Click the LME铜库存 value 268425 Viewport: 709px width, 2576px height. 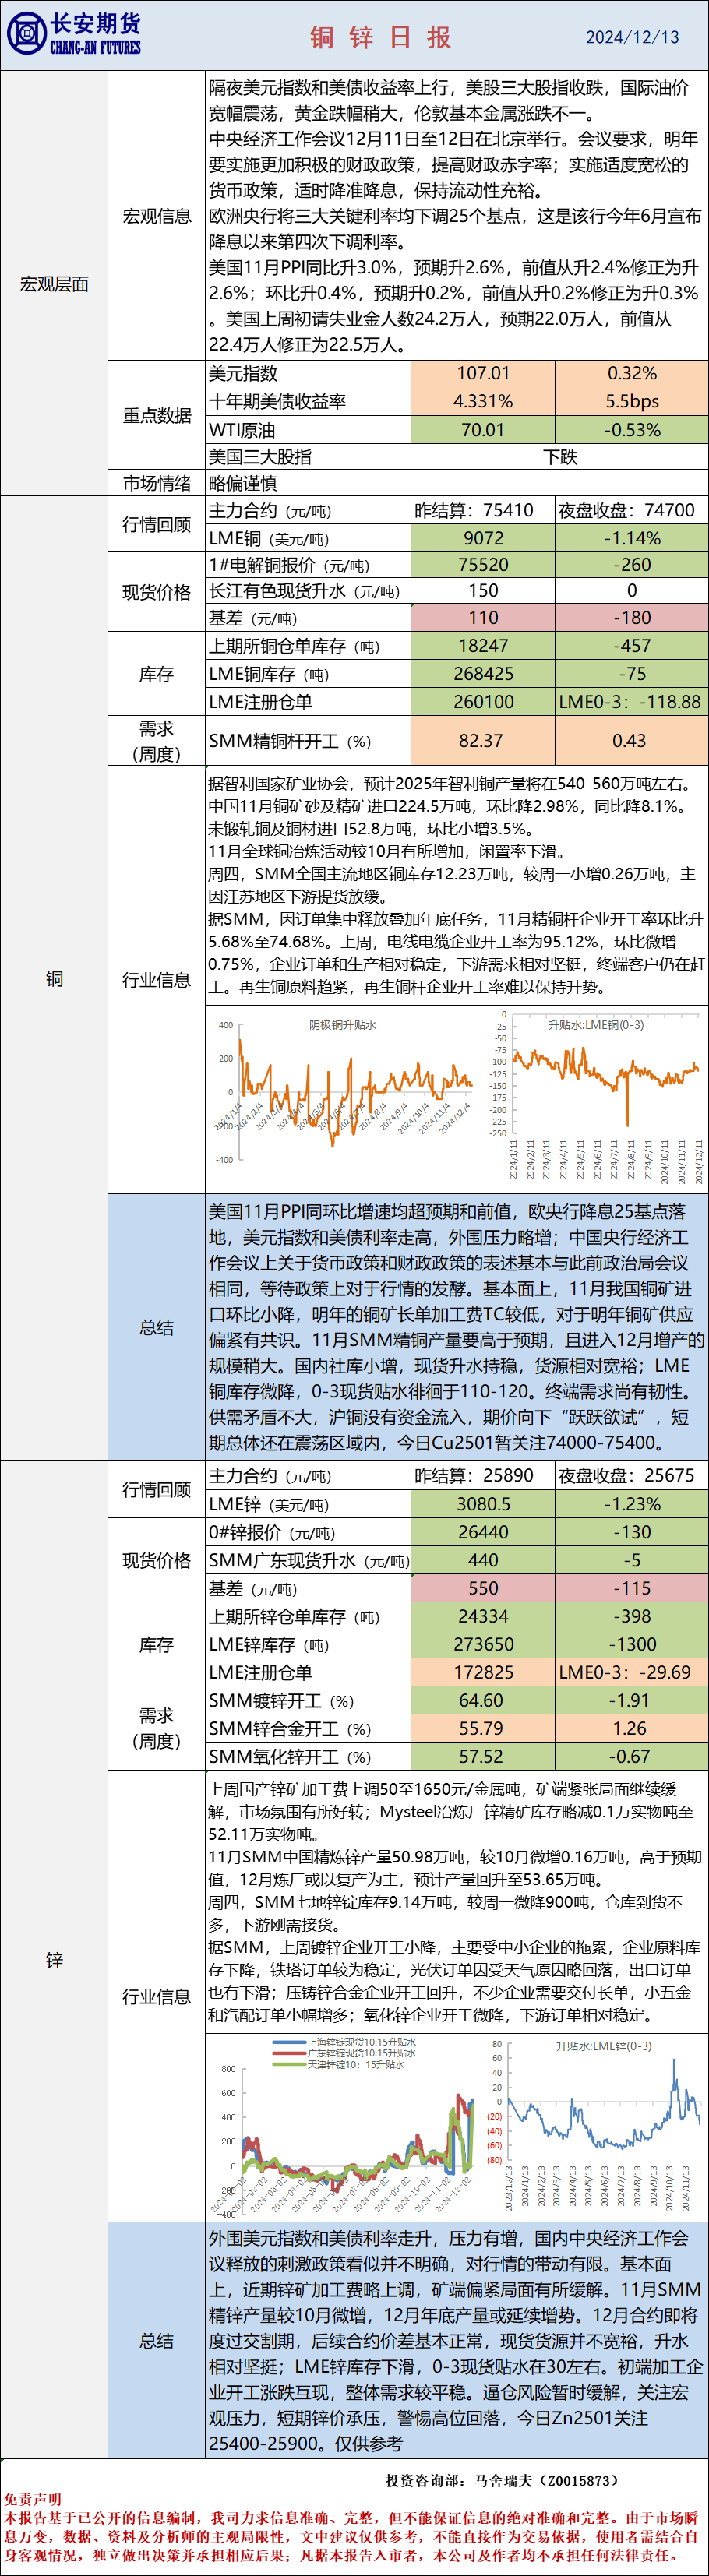tap(483, 674)
